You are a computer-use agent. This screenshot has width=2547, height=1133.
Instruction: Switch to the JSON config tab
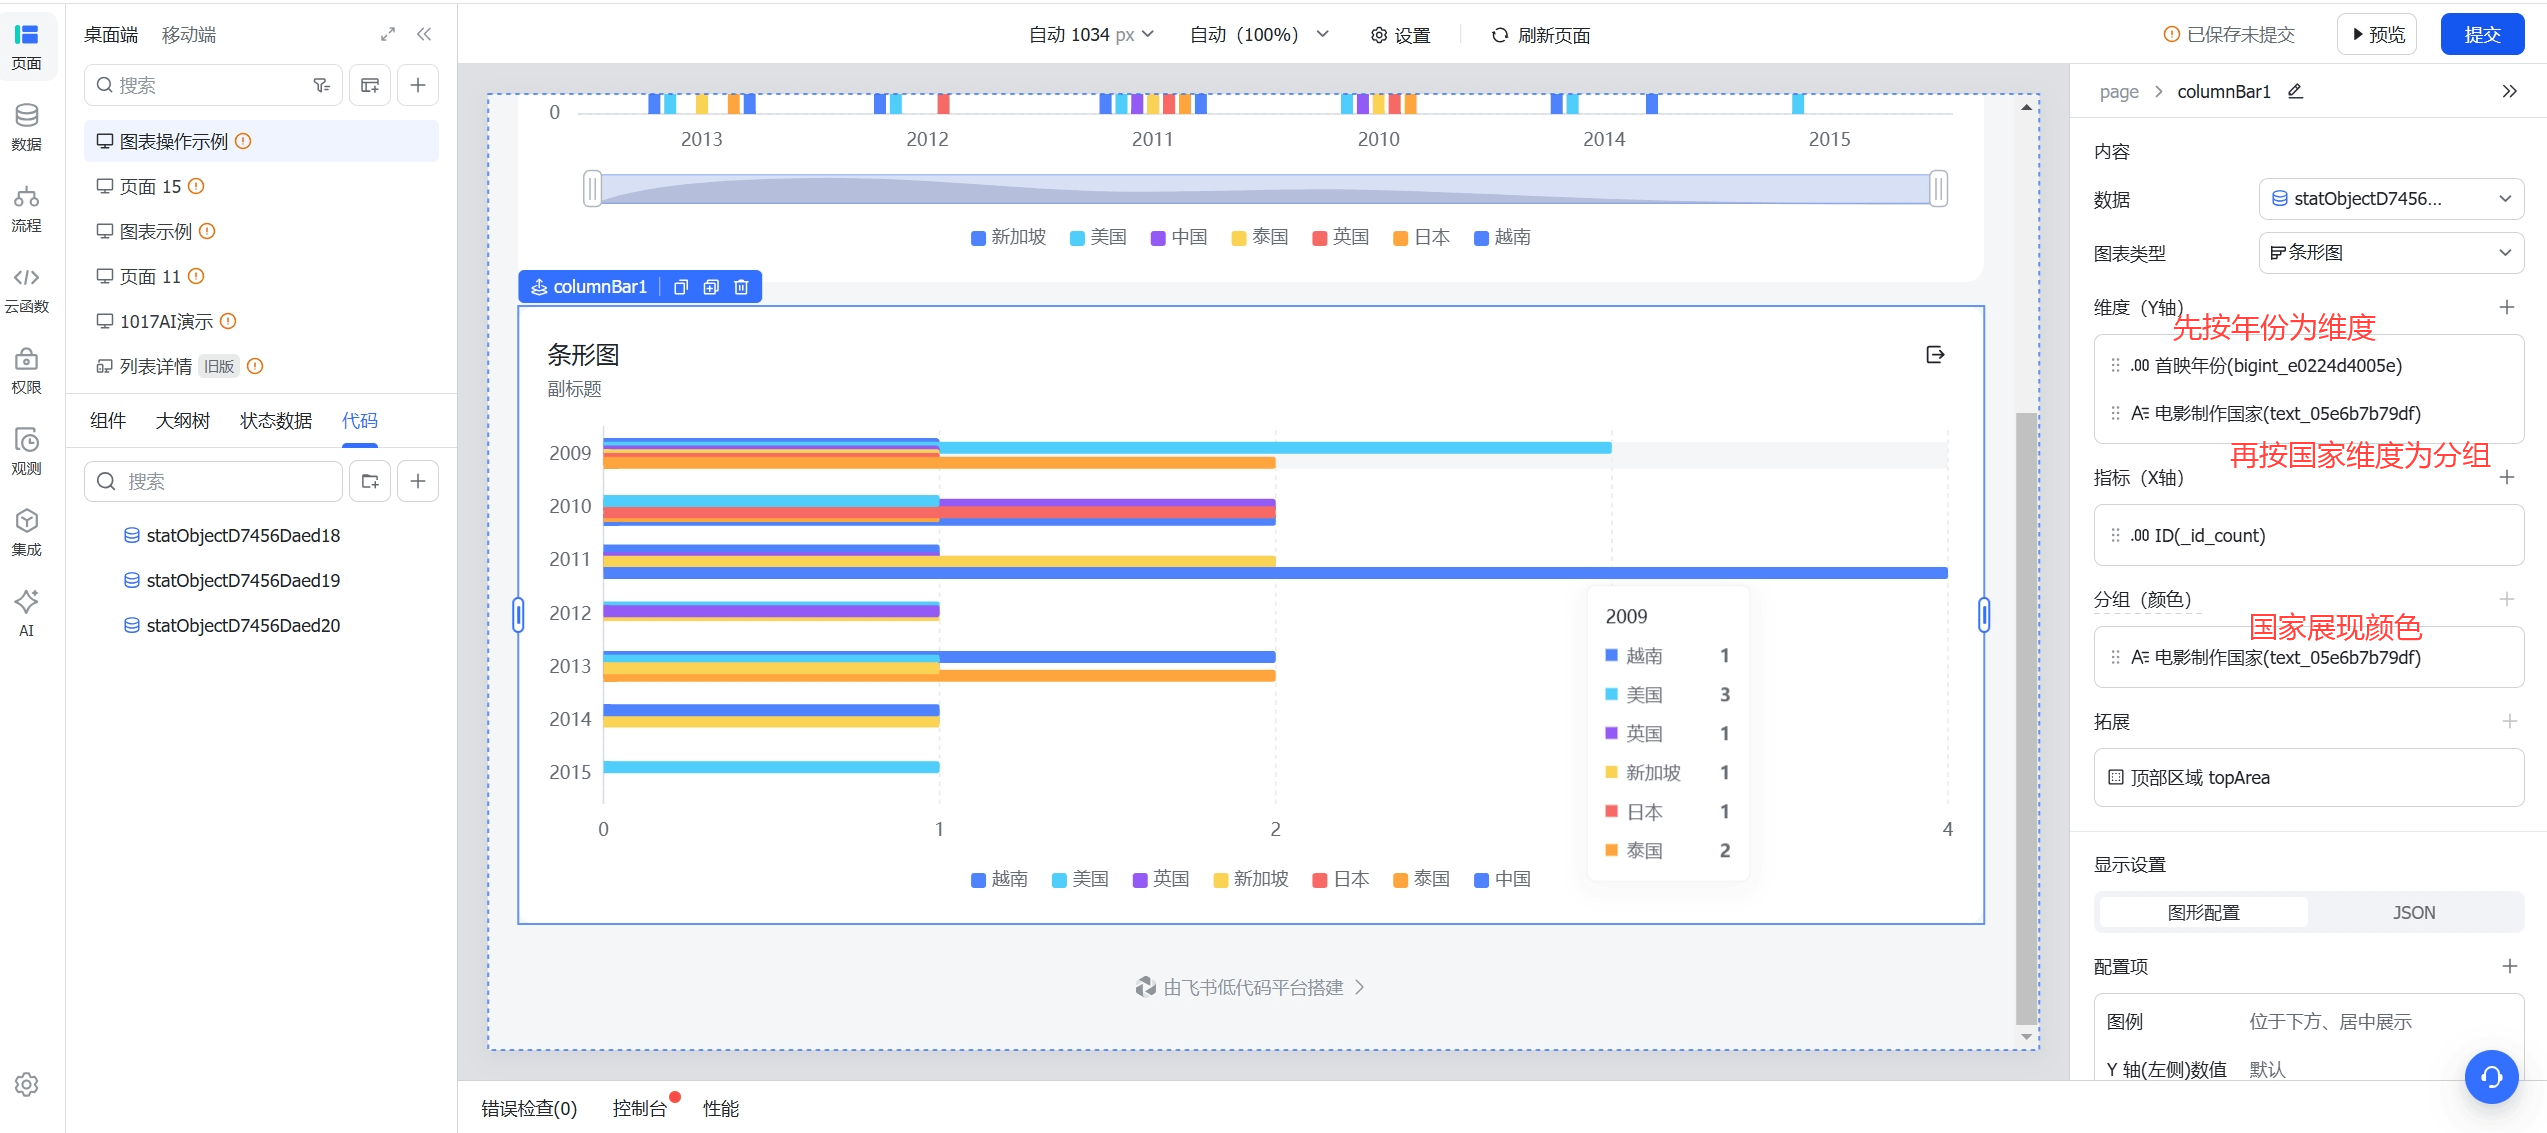point(2414,912)
